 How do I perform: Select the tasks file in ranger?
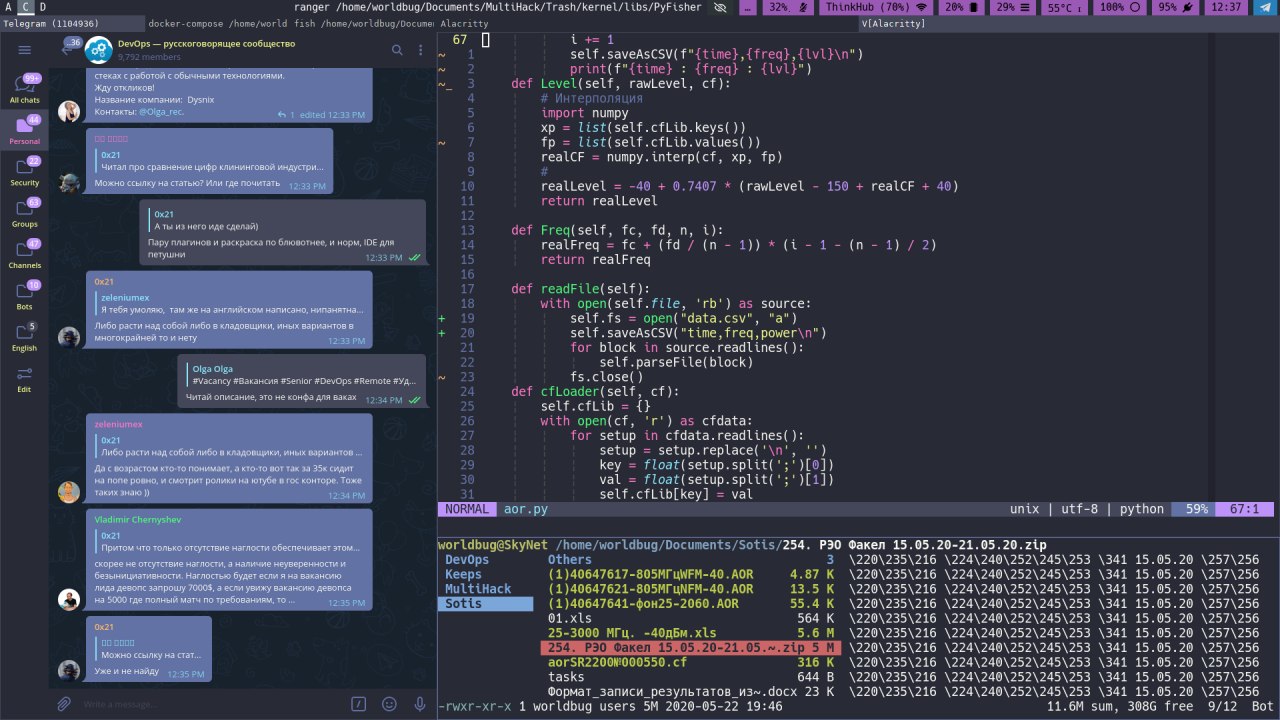coord(693,677)
